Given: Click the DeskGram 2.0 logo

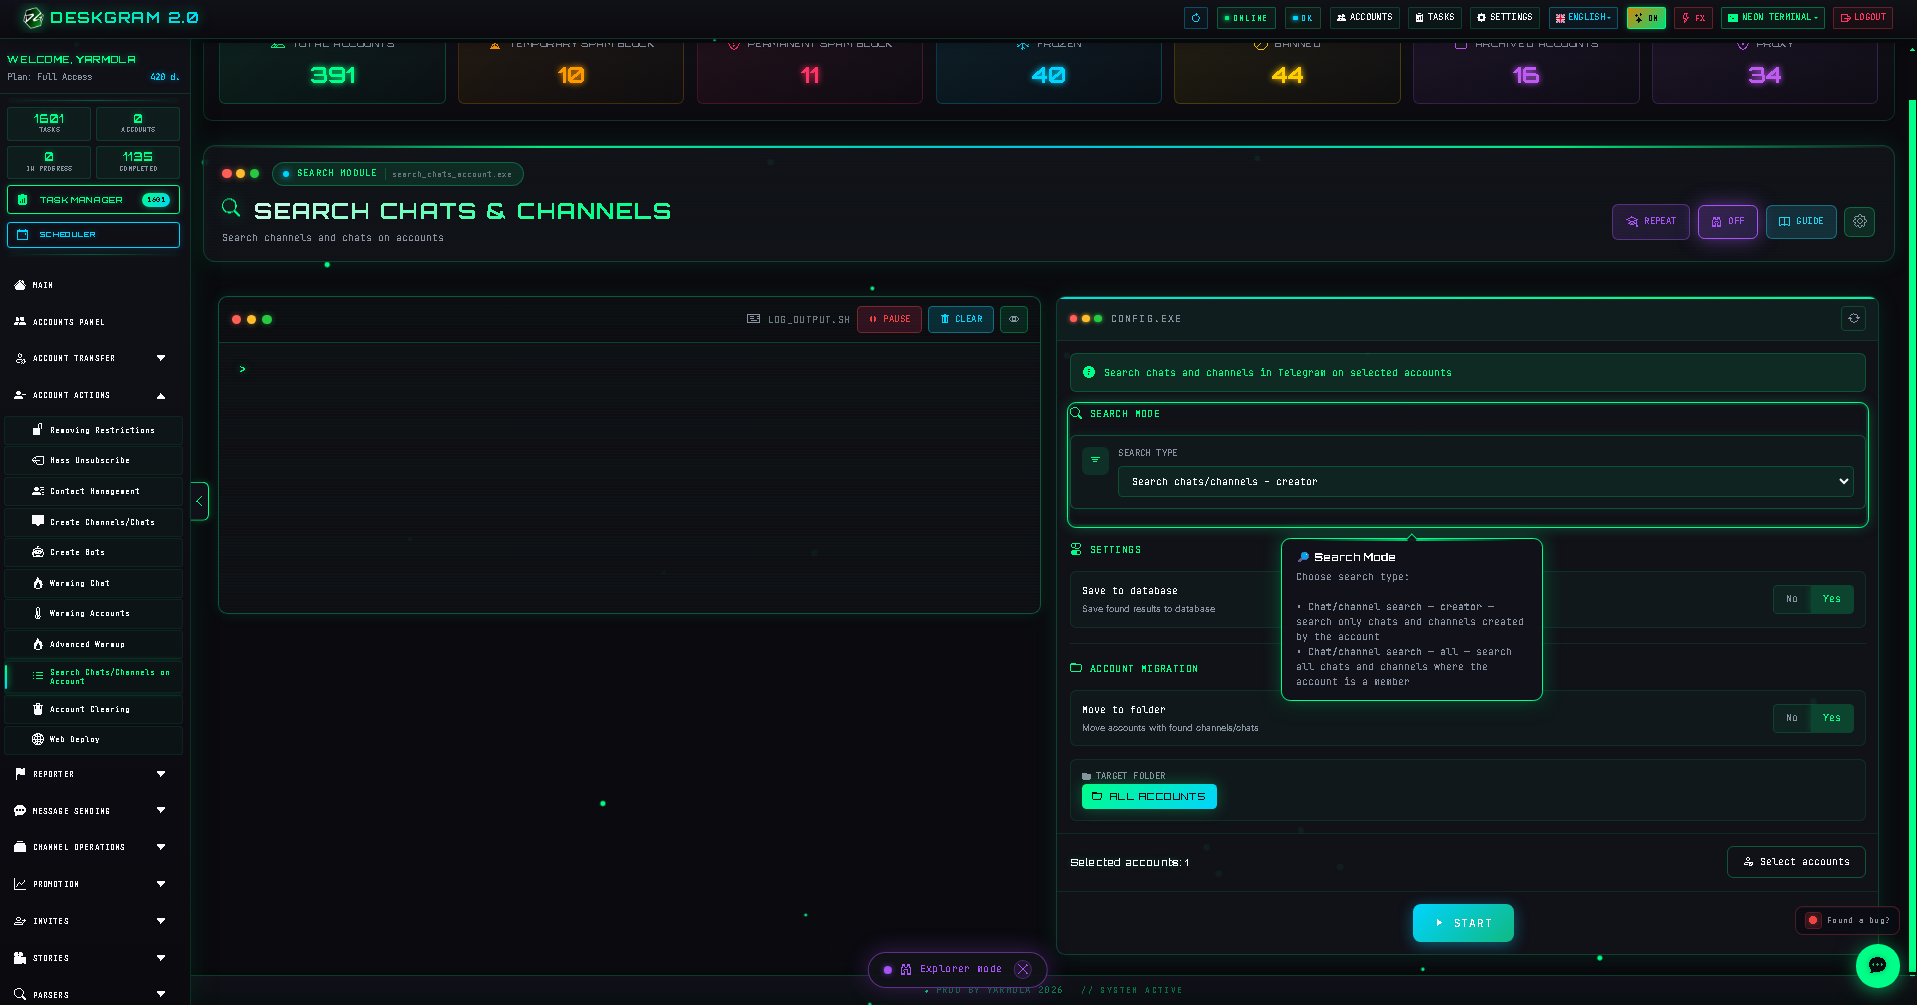Looking at the screenshot, I should [111, 17].
